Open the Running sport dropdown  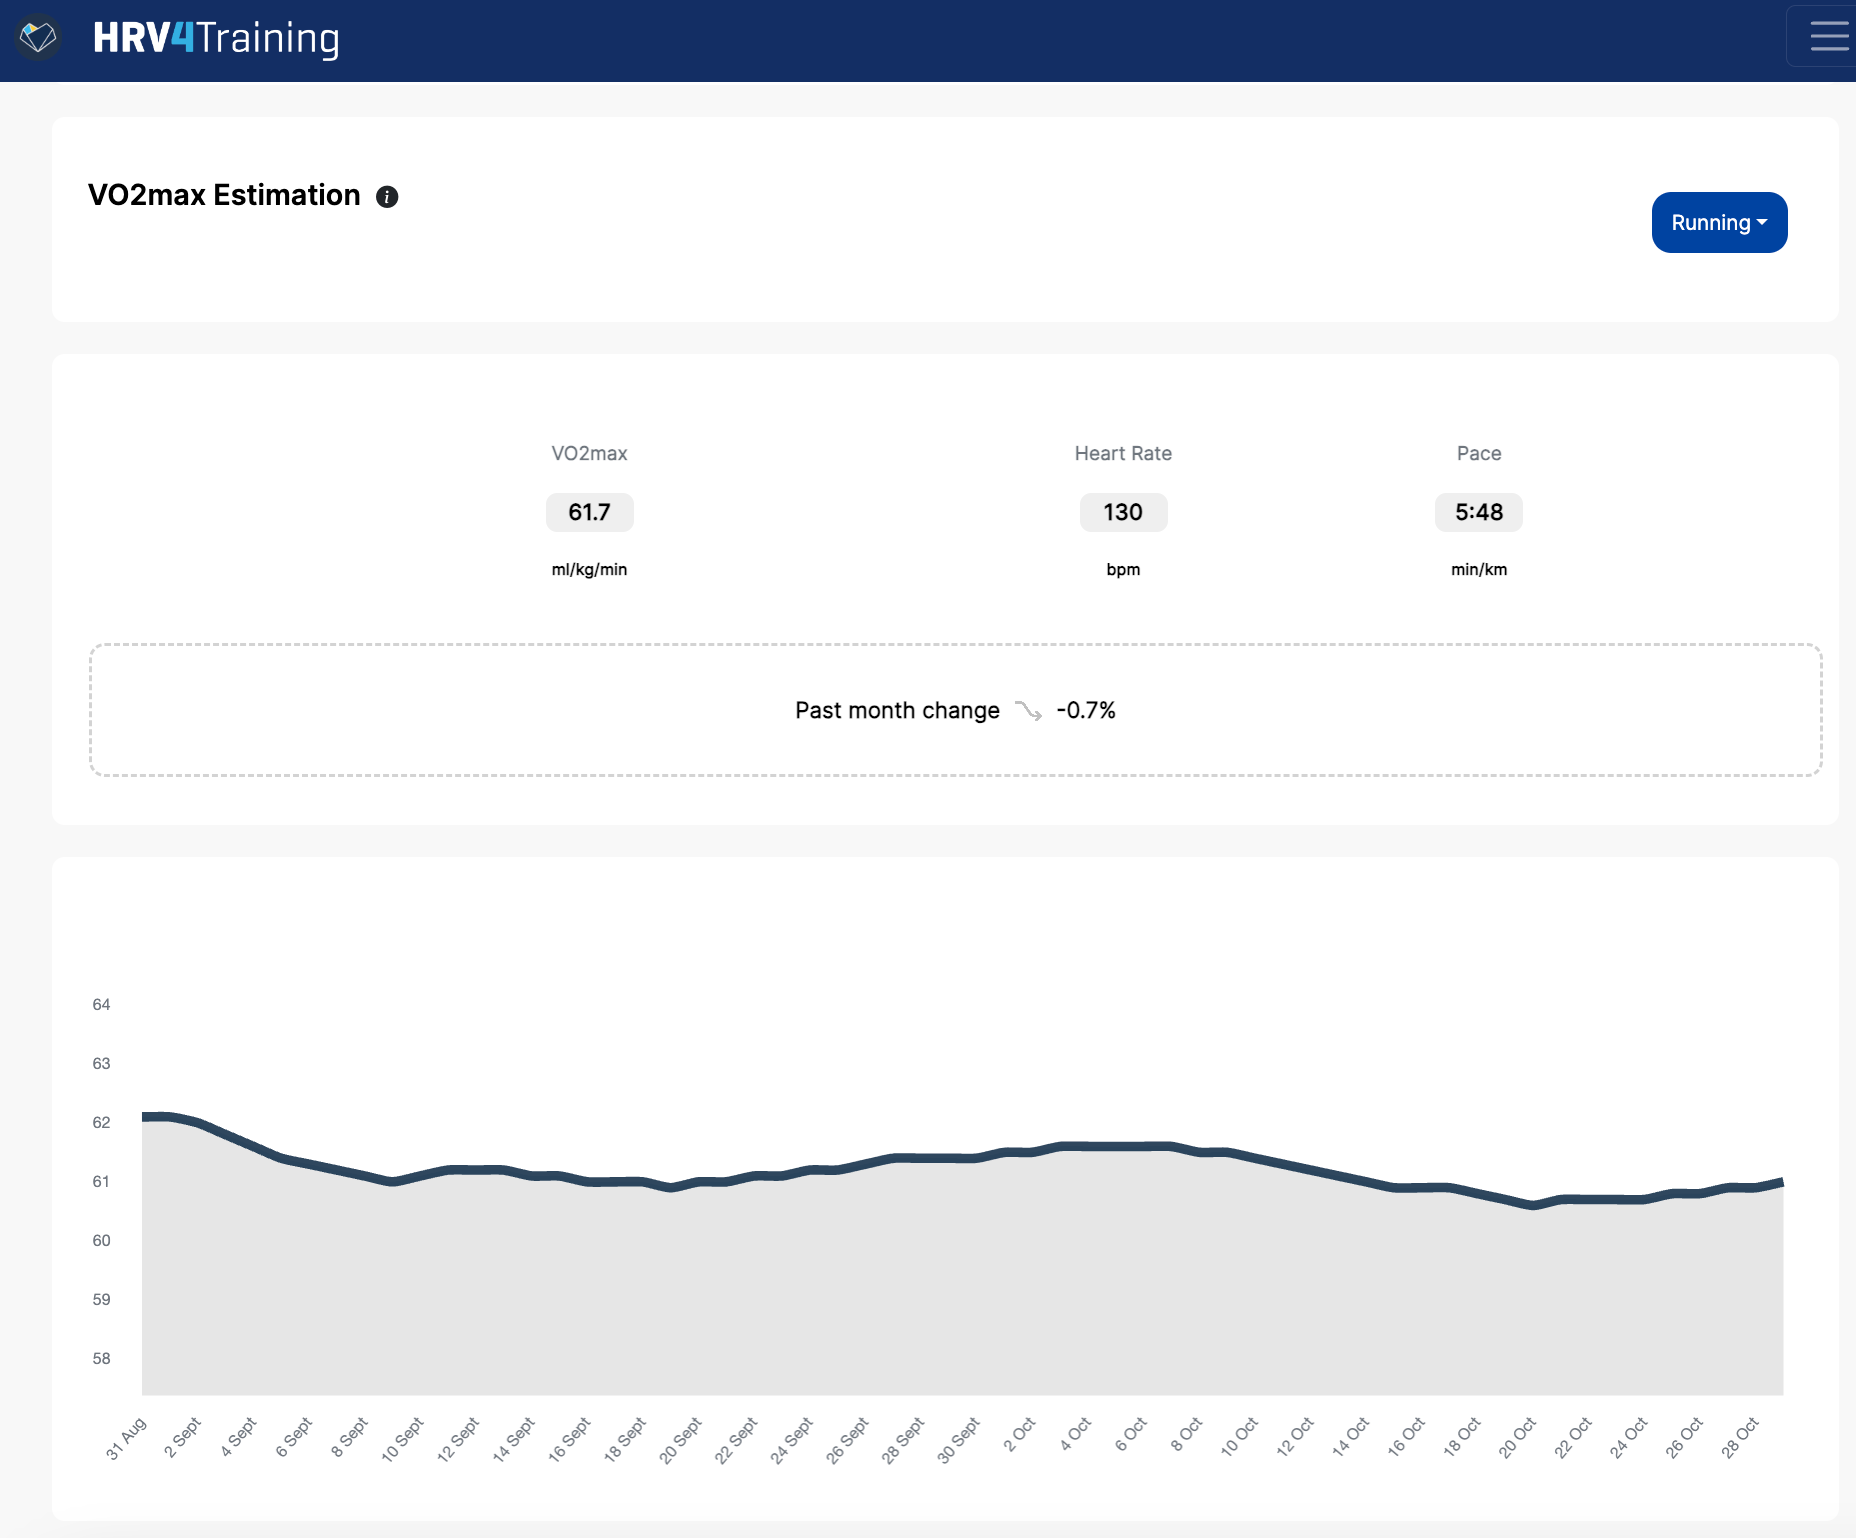[1719, 222]
